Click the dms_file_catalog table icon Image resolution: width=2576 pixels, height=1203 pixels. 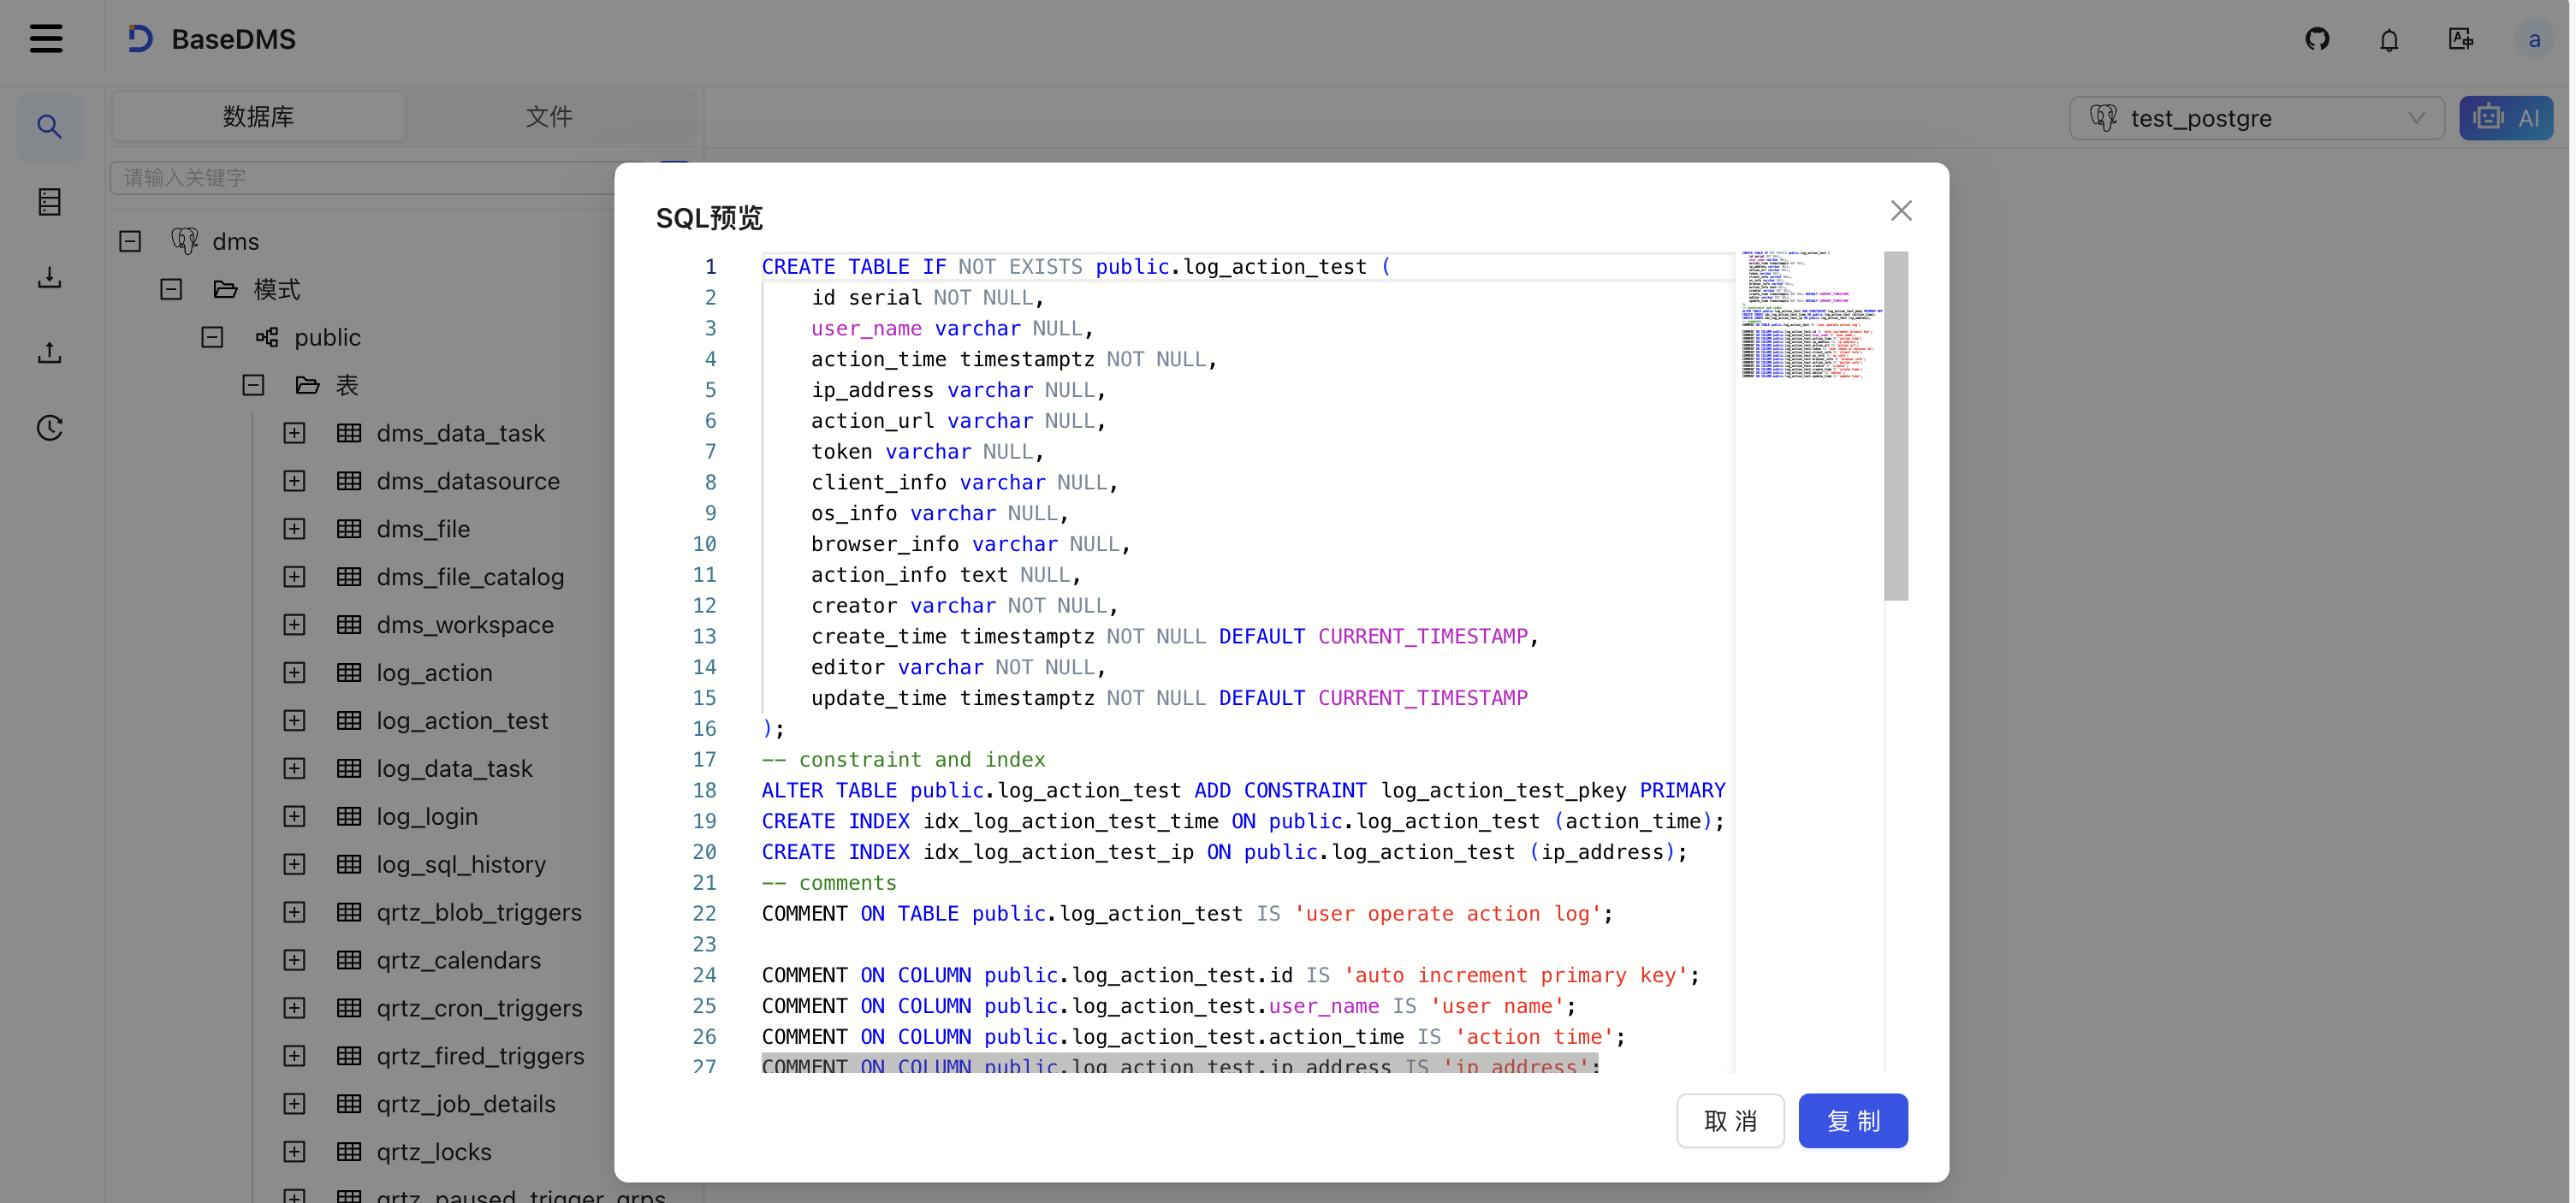click(349, 577)
